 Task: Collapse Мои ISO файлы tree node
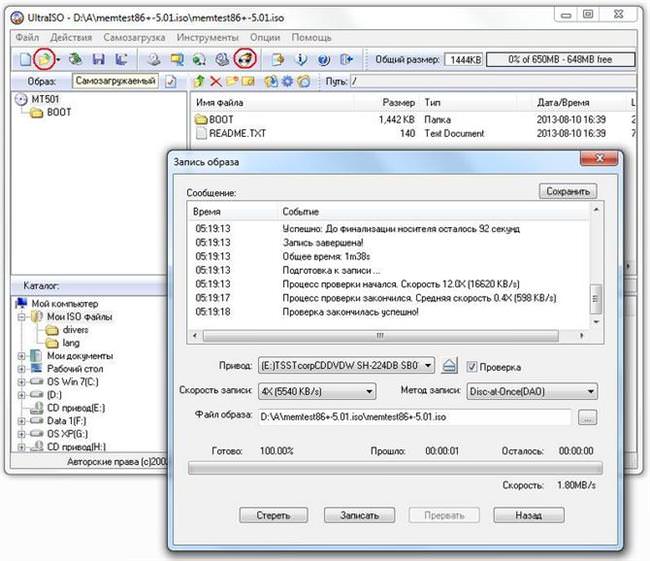tap(22, 317)
